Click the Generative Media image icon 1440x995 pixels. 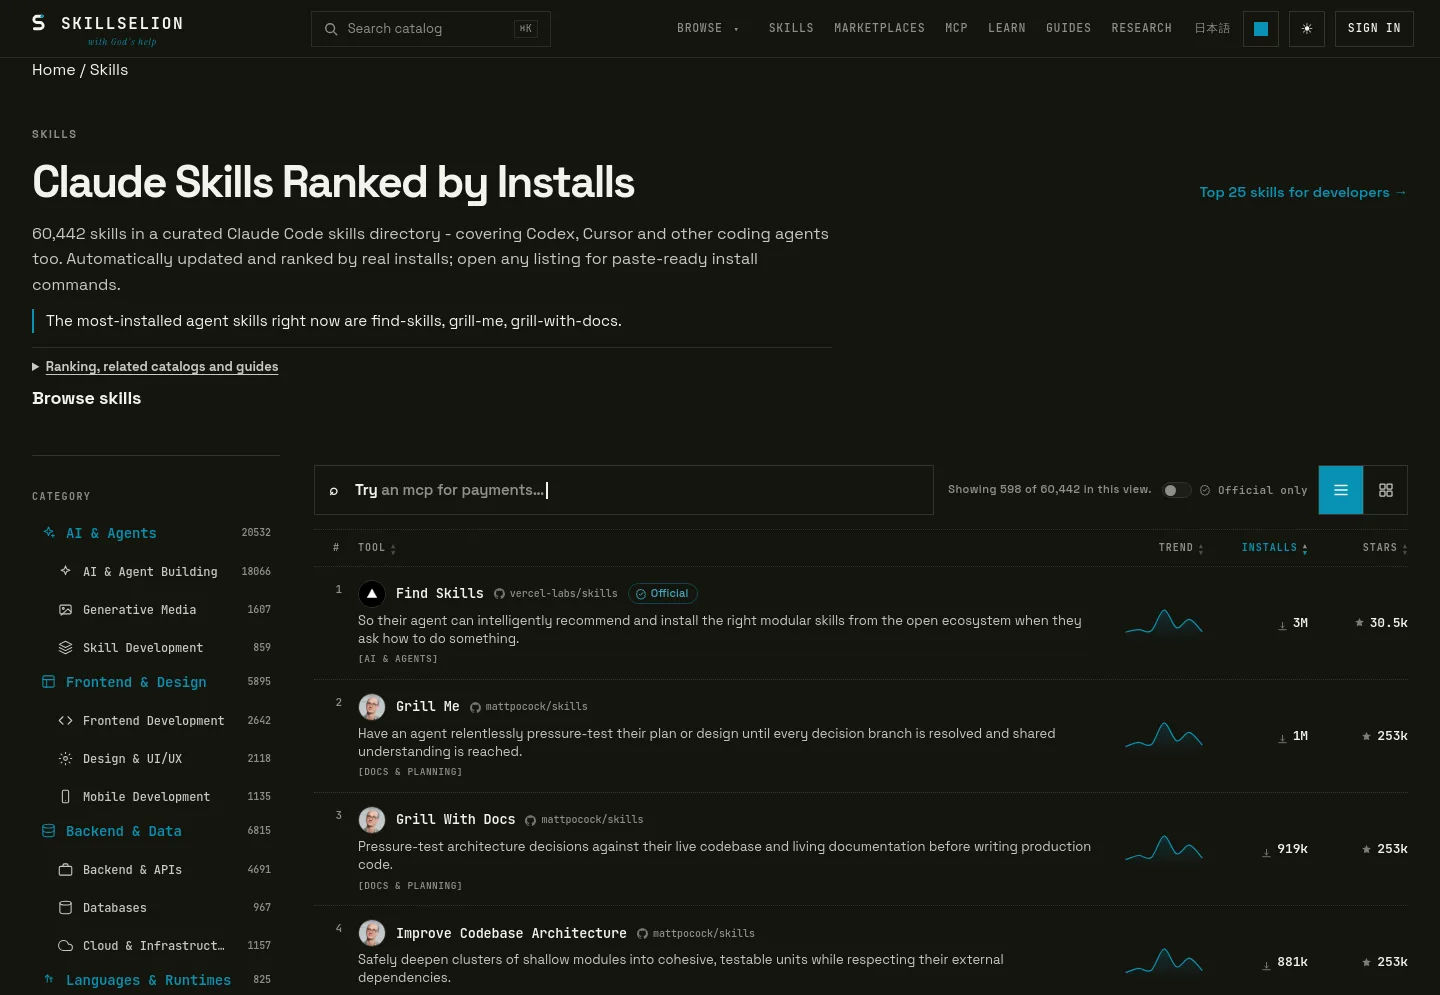pyautogui.click(x=65, y=610)
